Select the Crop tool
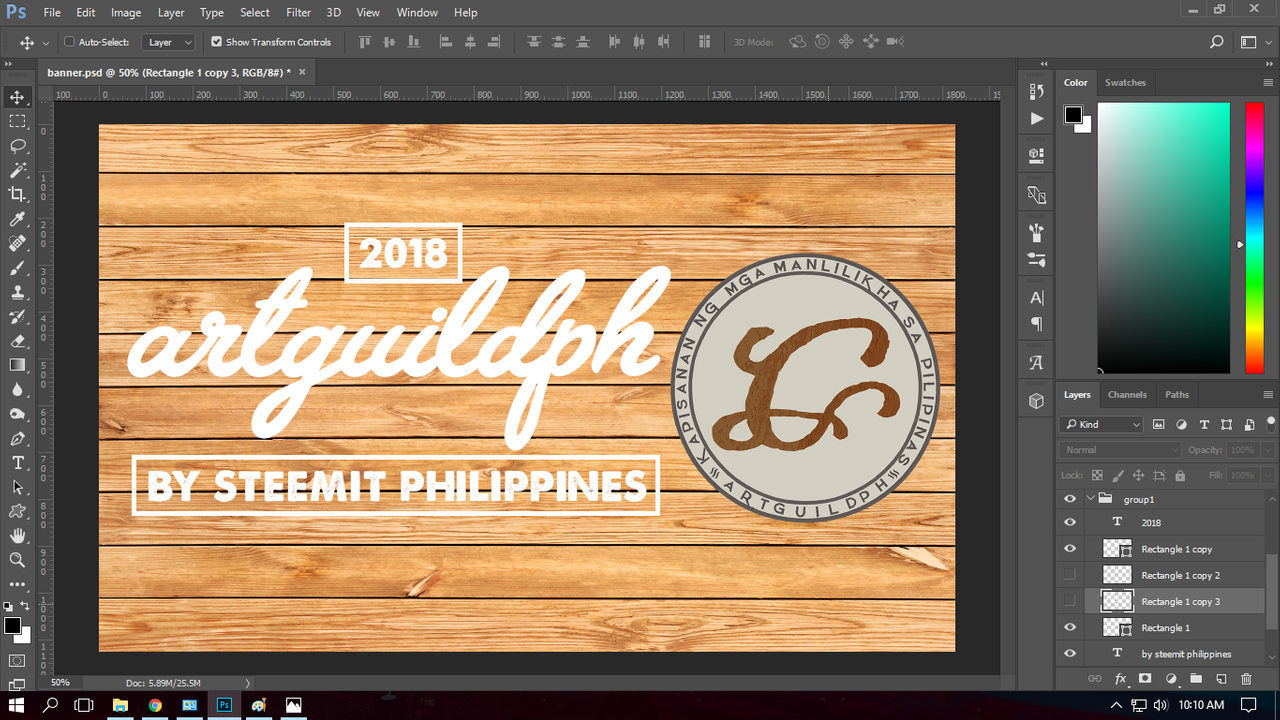The height and width of the screenshot is (720, 1280). [x=17, y=194]
